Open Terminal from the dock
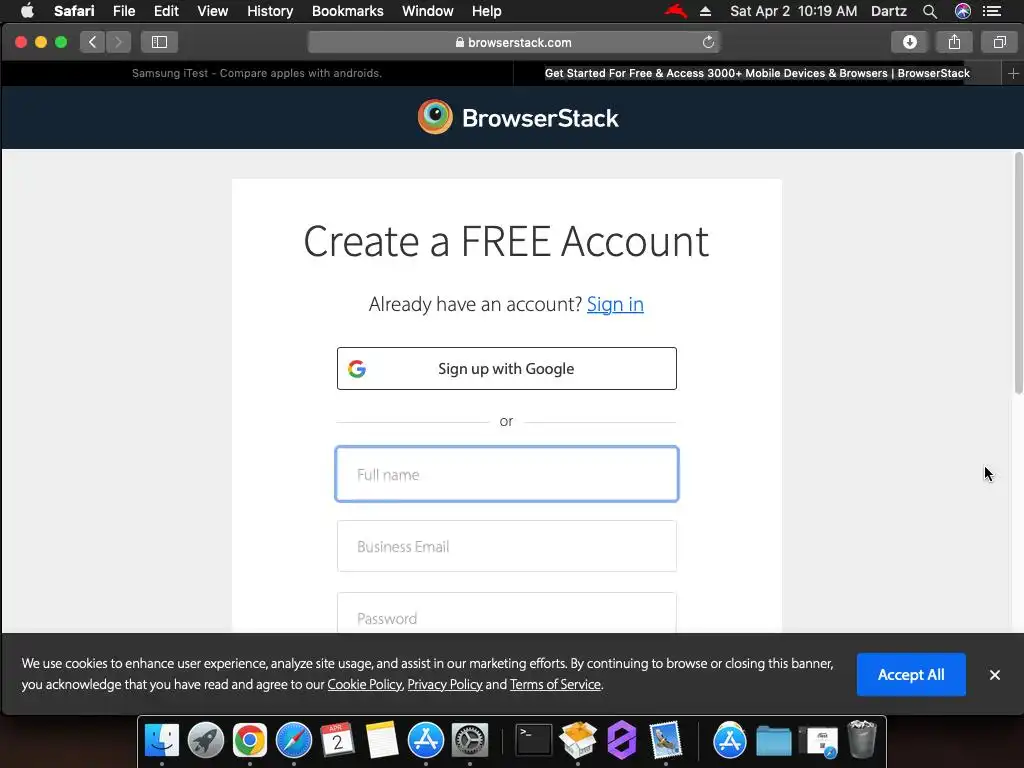 [x=534, y=741]
